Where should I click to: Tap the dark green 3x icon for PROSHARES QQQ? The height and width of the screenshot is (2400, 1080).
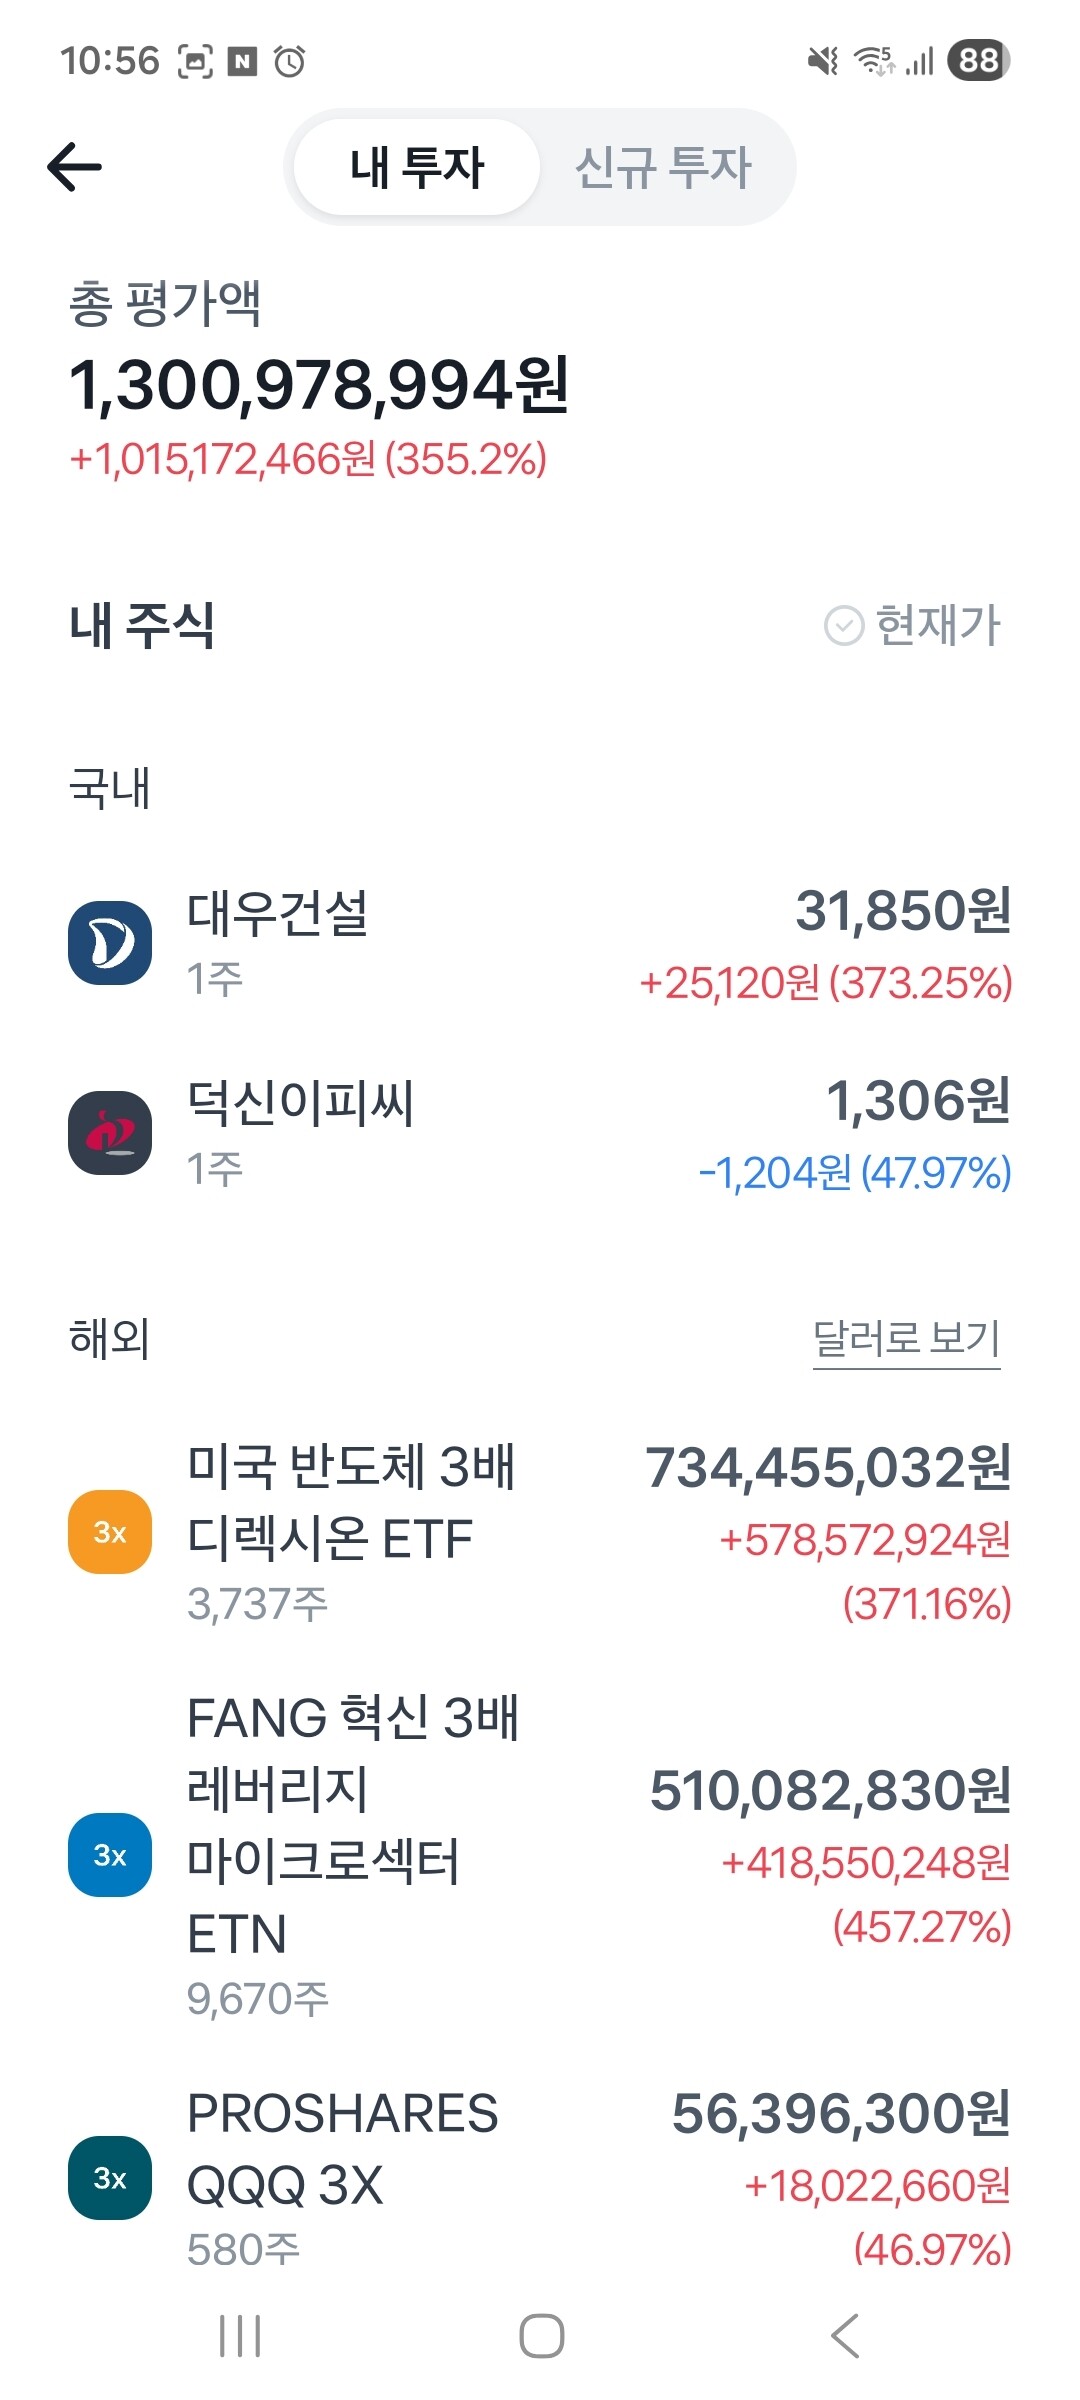[110, 2178]
